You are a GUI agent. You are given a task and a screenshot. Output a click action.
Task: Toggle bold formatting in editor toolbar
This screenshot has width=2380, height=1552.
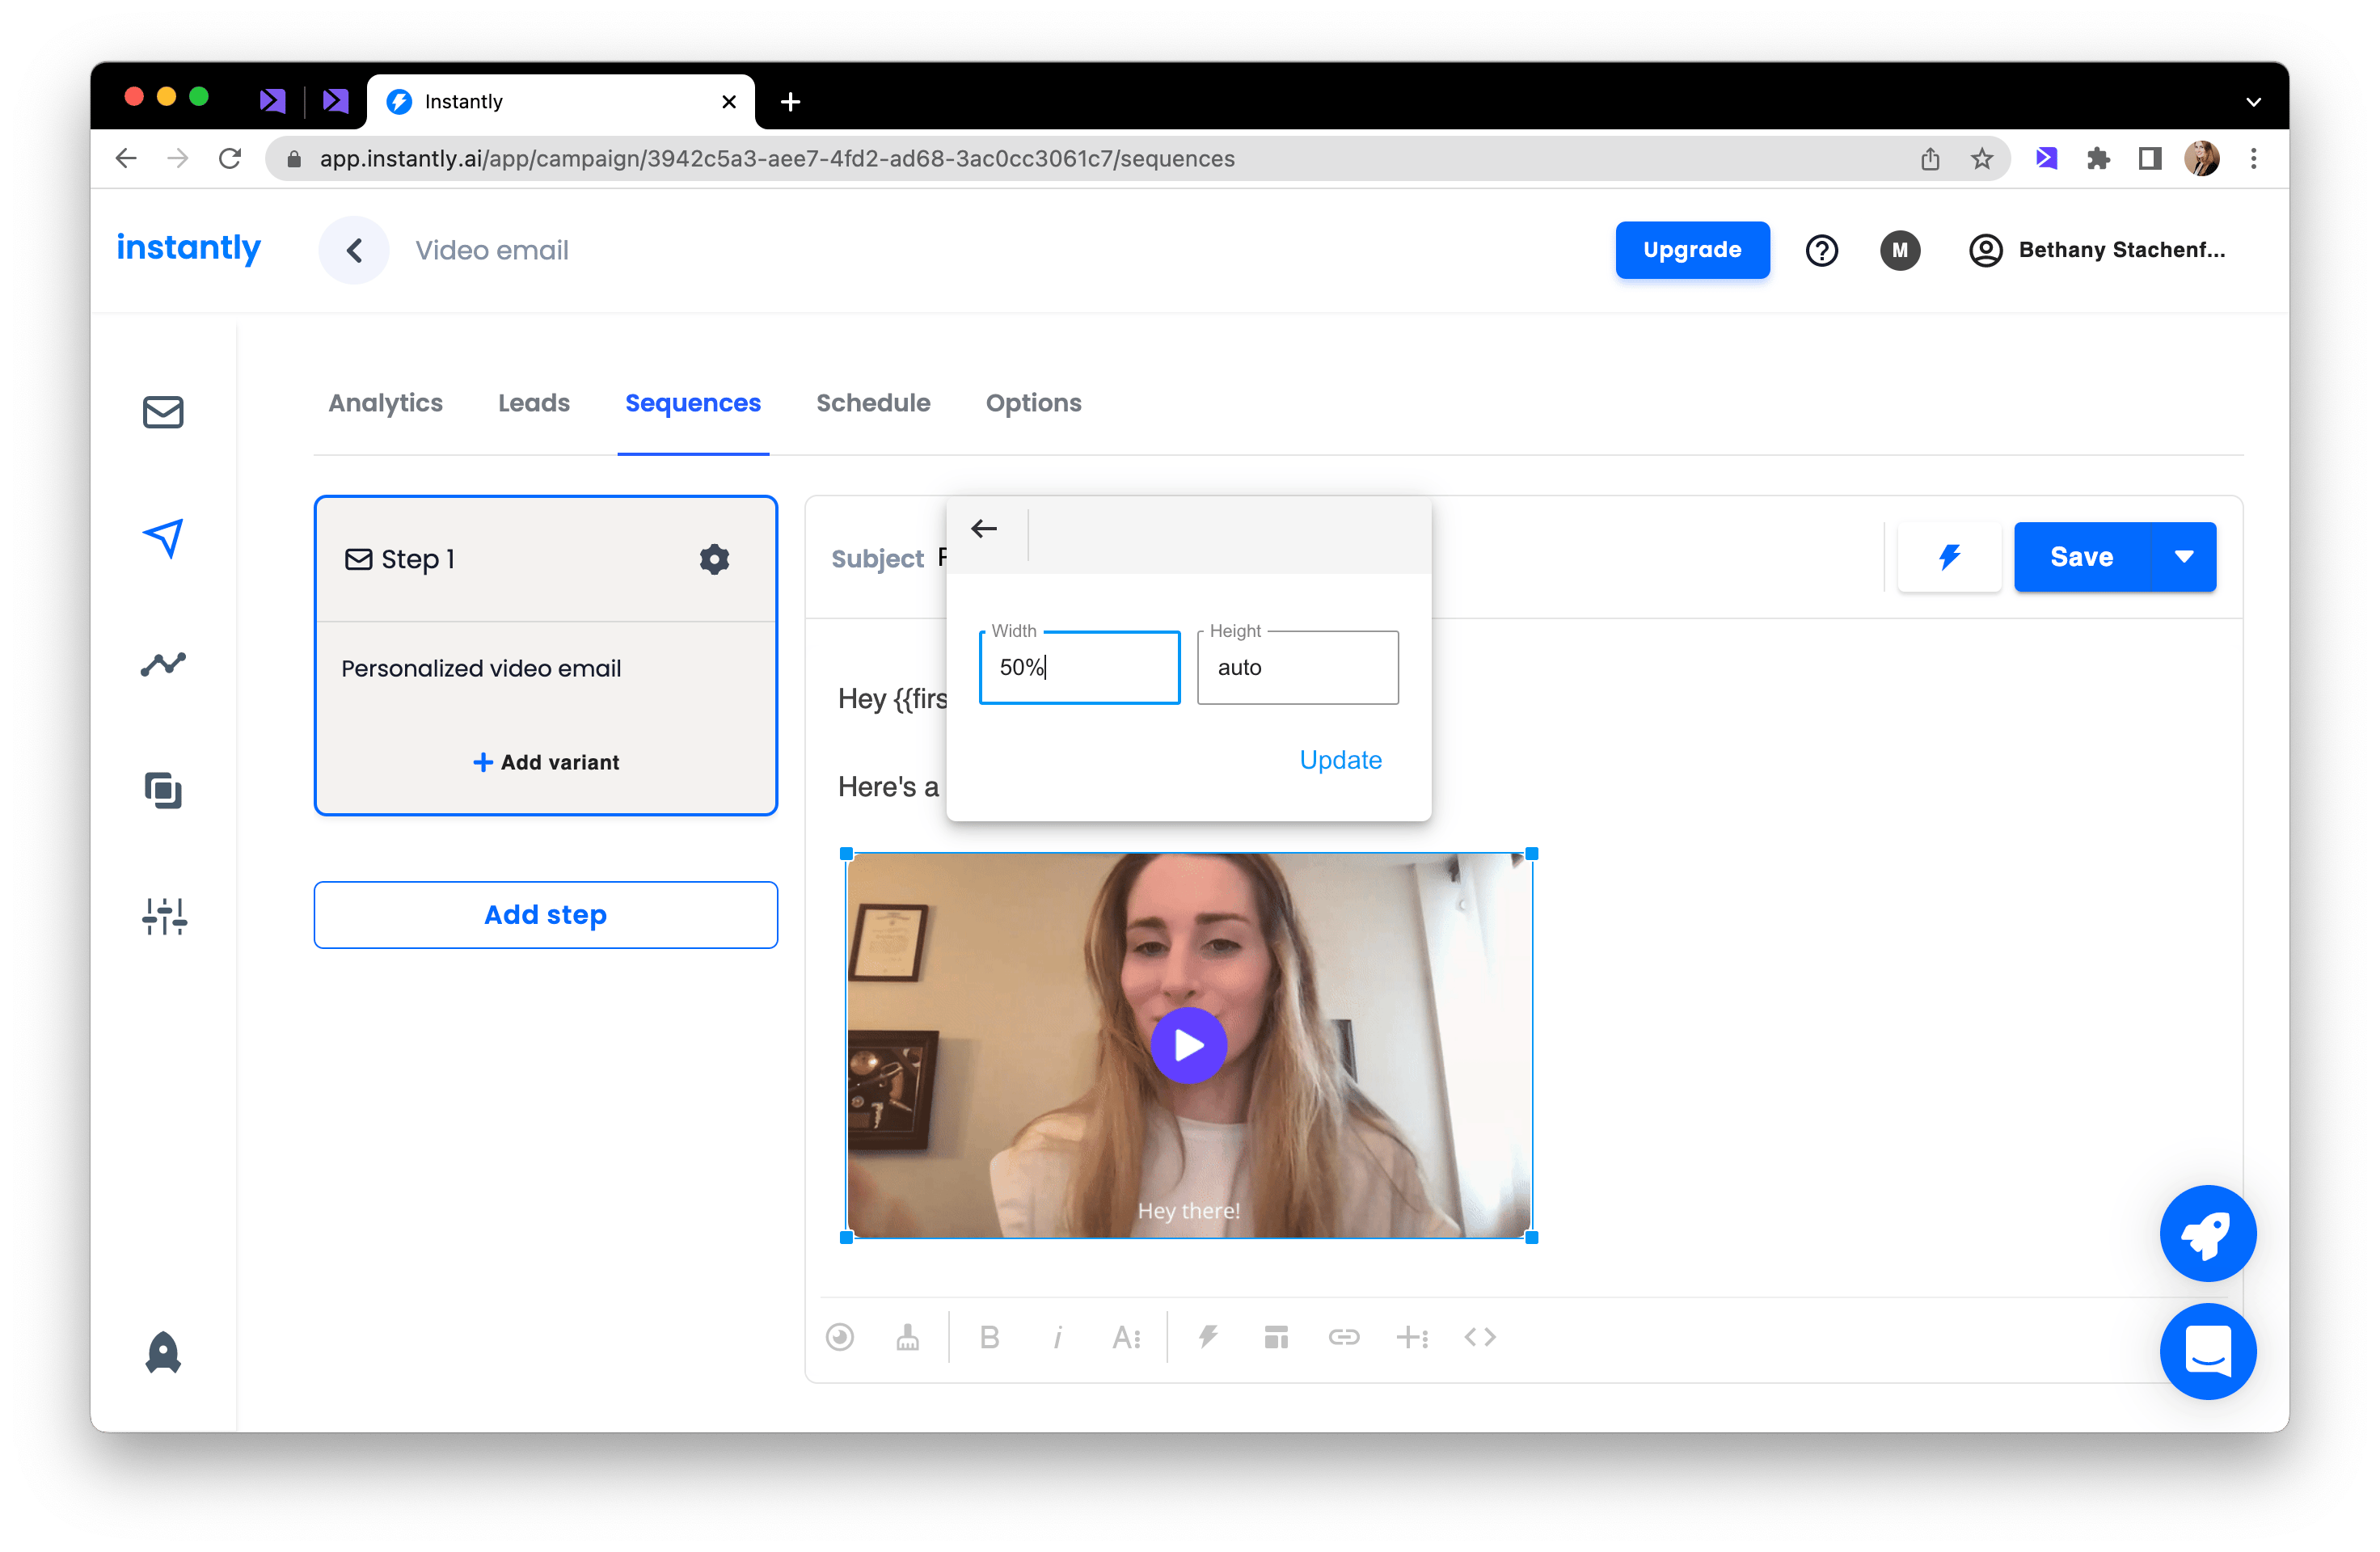990,1337
